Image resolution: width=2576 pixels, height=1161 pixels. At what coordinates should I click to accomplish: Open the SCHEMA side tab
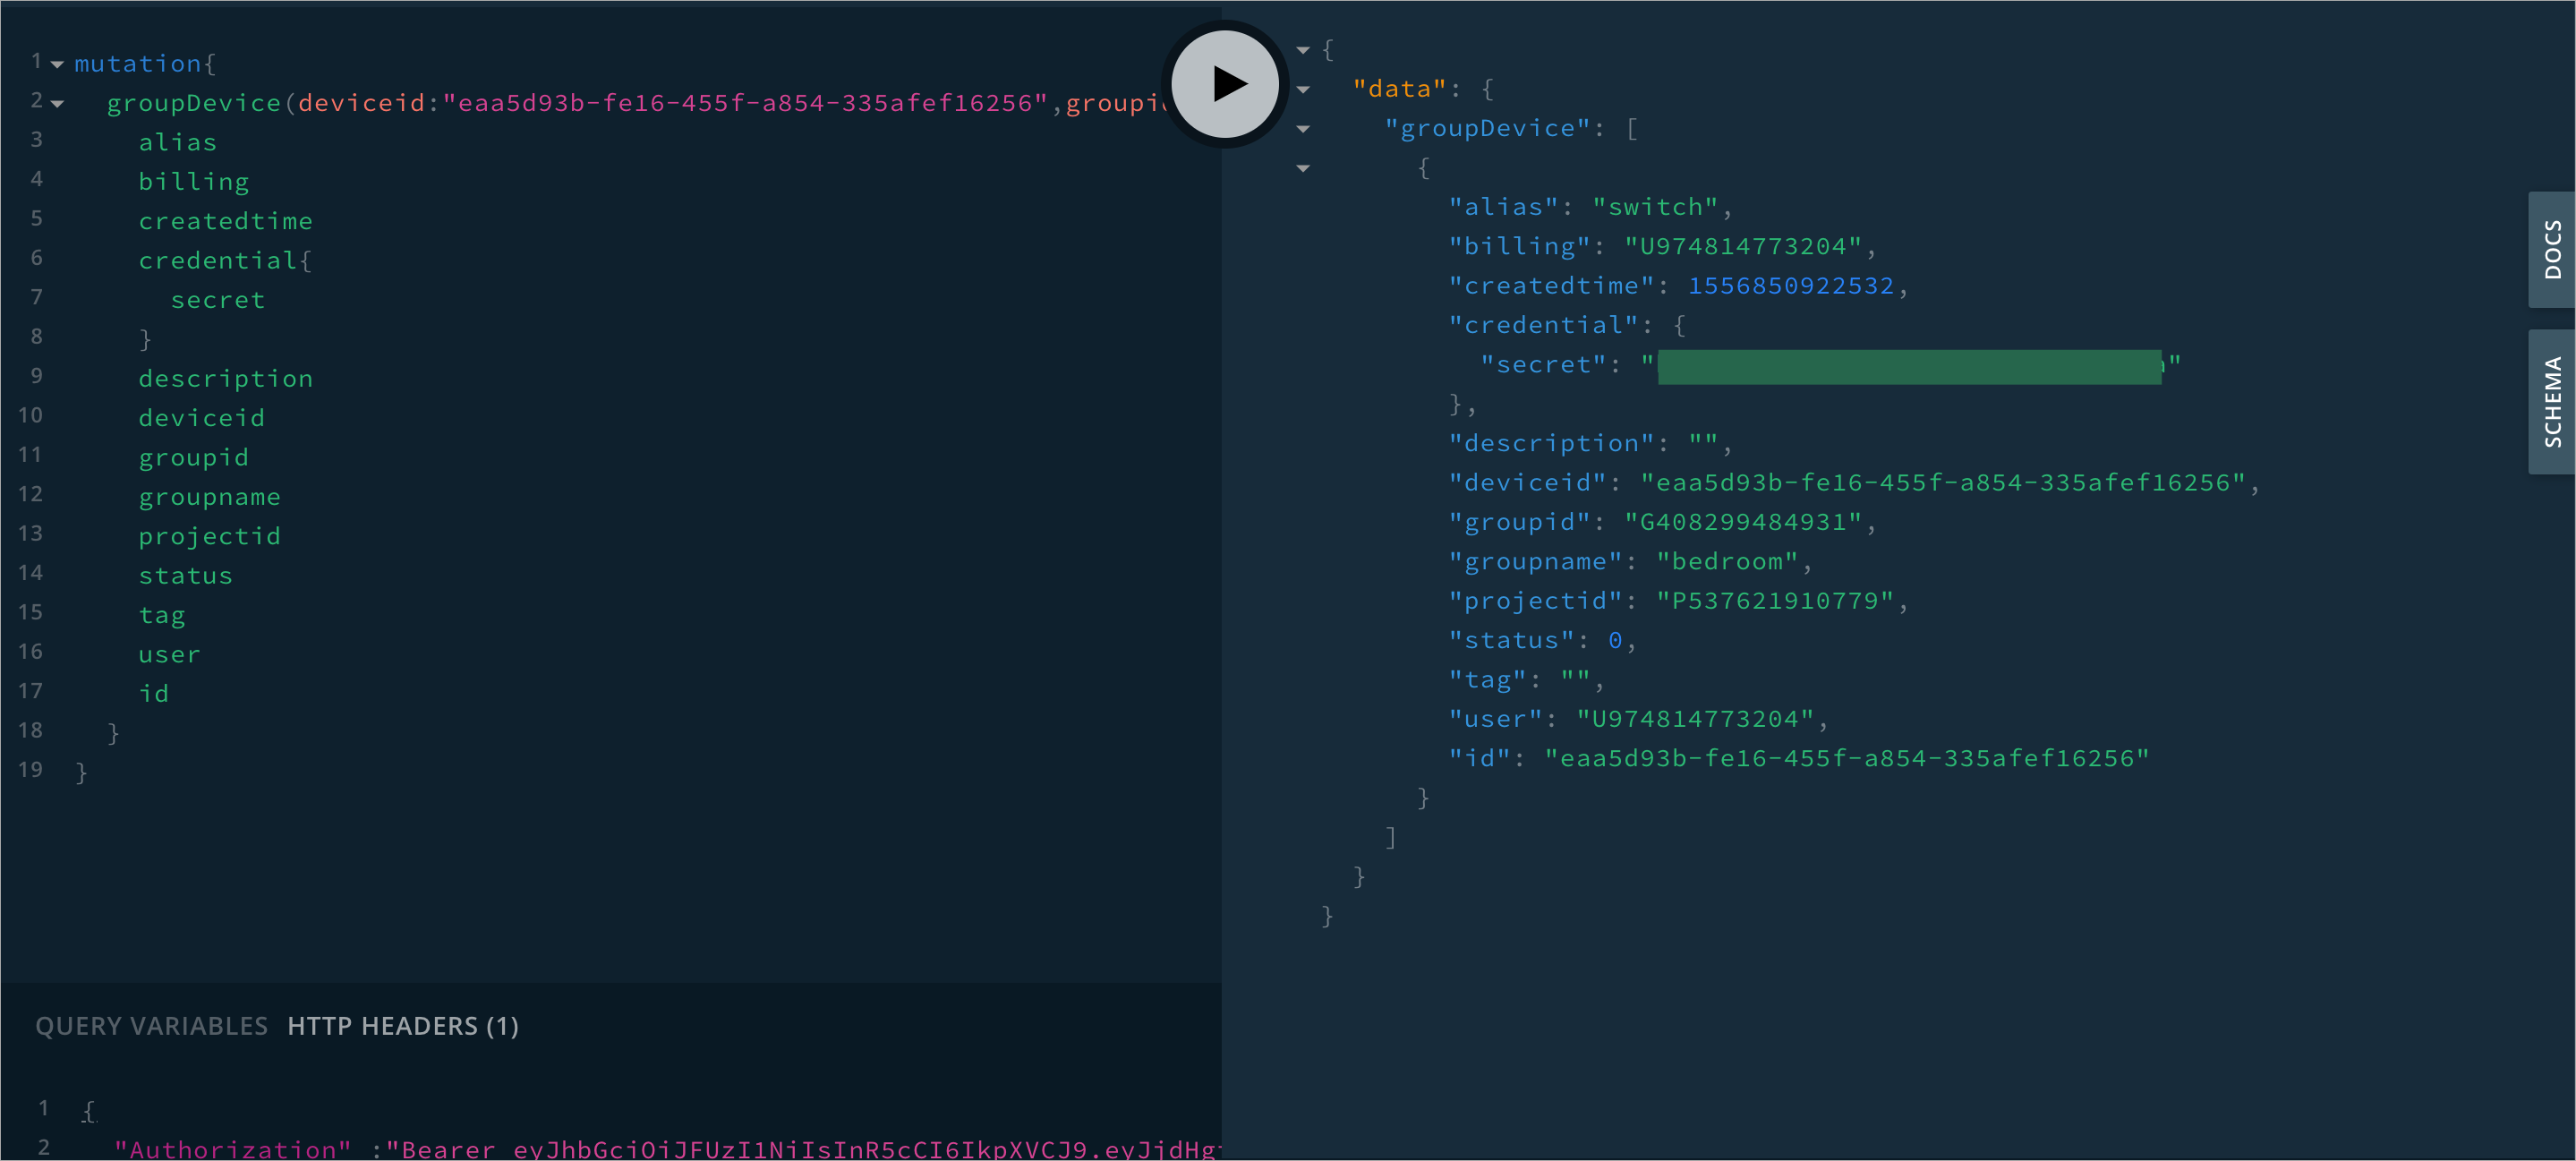click(2552, 402)
